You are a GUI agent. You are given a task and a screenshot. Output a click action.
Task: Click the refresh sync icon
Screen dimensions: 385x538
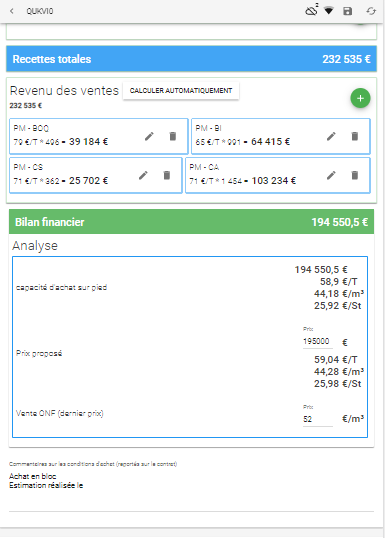371,11
